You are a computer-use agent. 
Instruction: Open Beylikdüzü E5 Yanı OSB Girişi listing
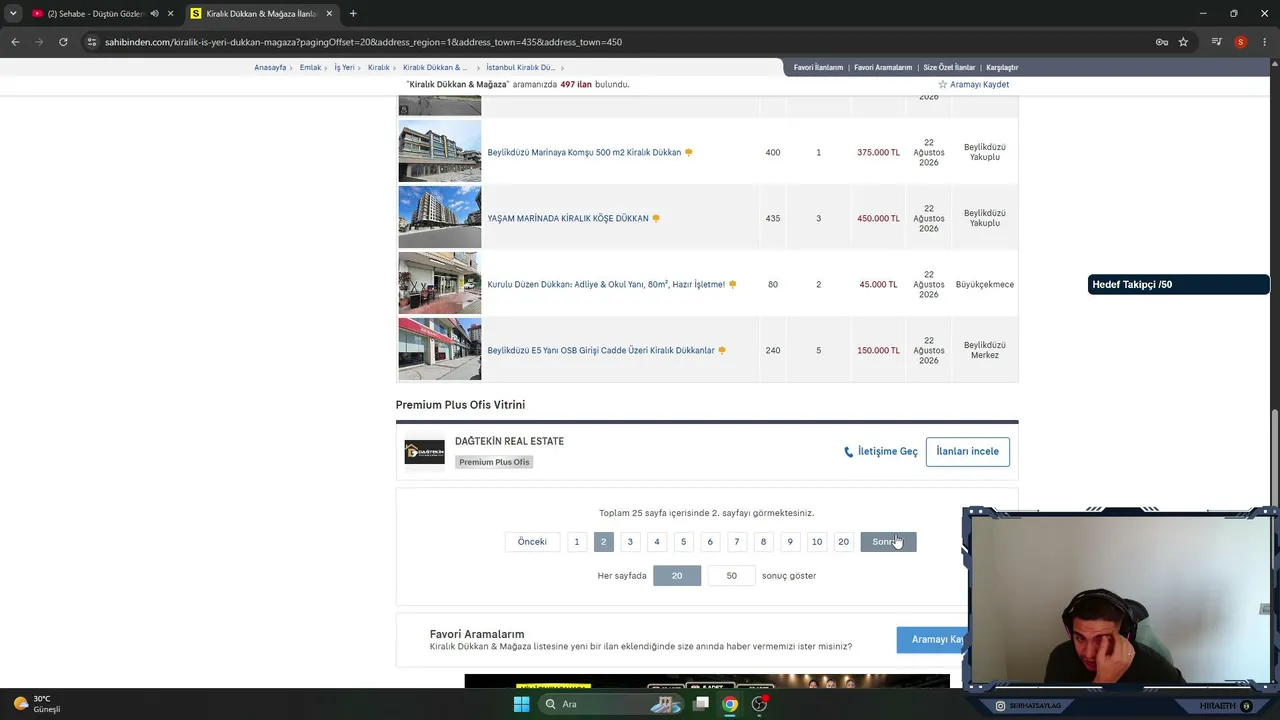tap(601, 350)
